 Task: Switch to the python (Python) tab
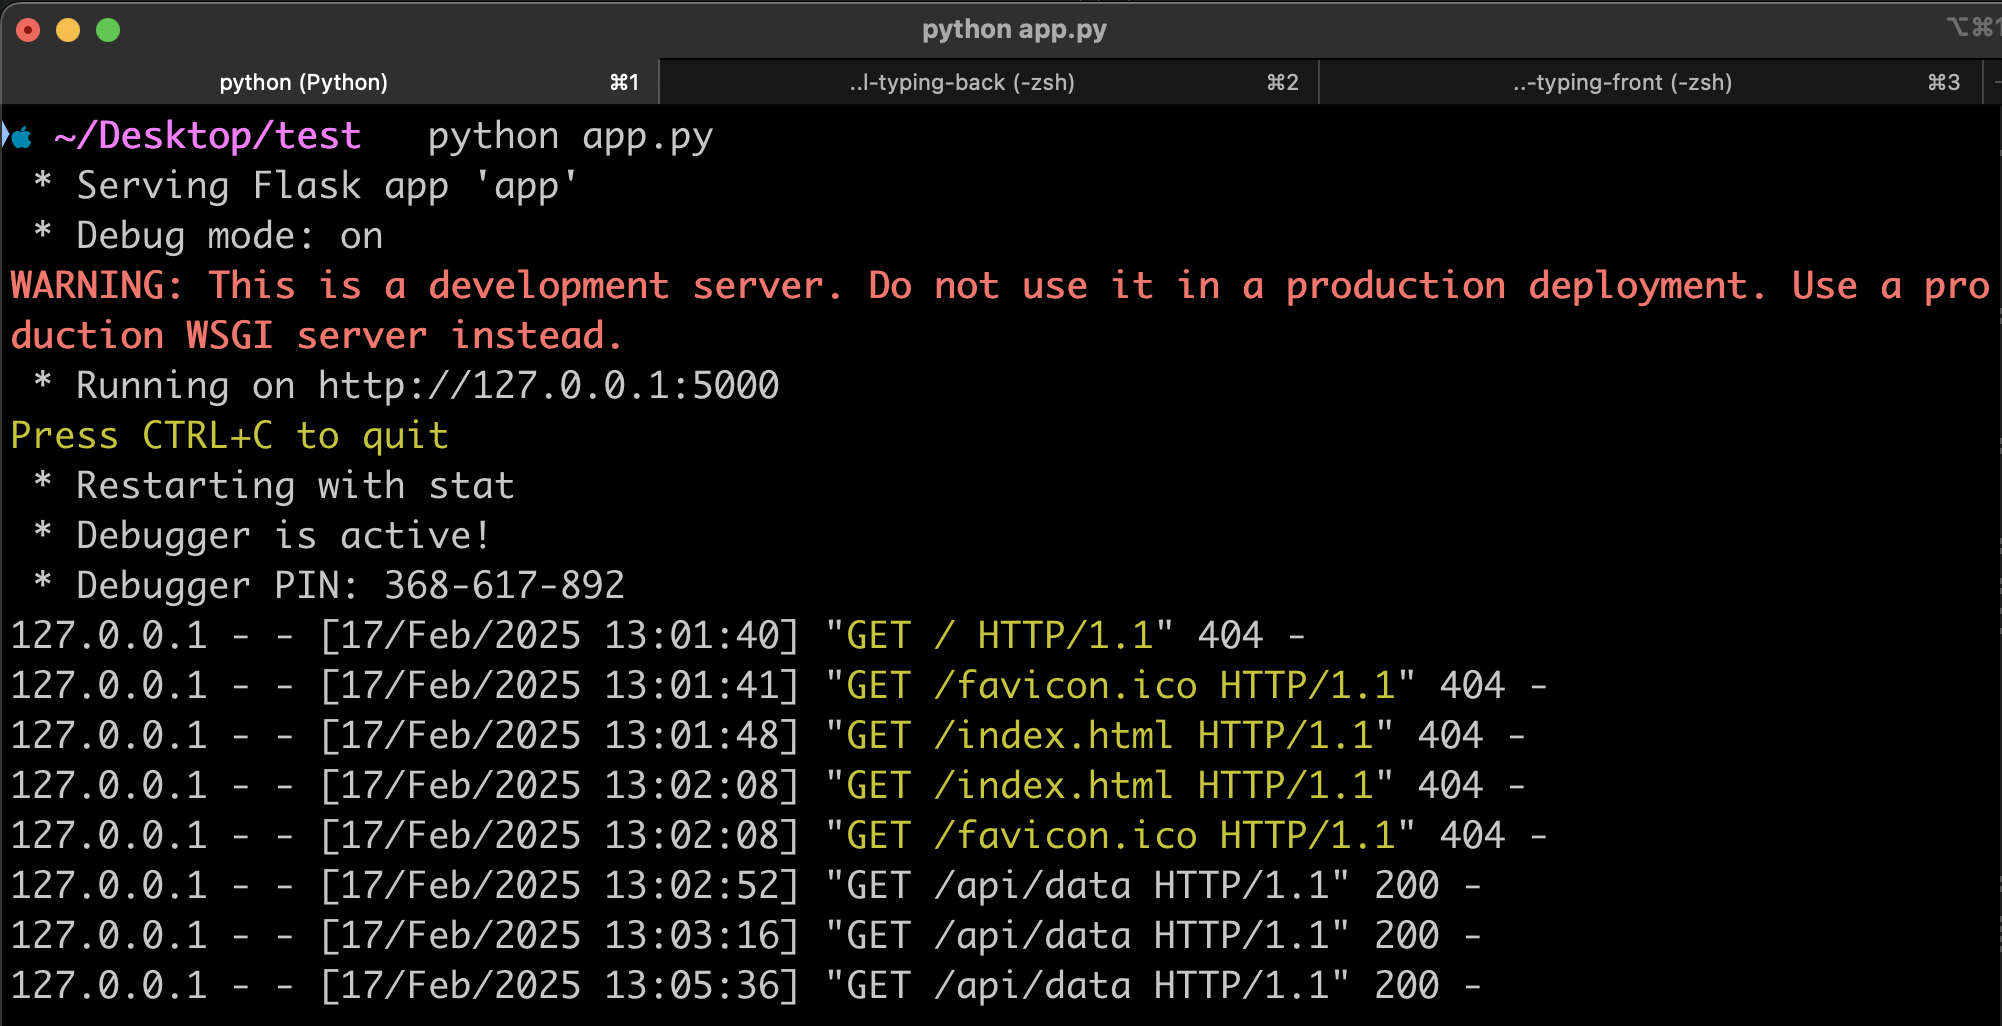click(x=303, y=82)
